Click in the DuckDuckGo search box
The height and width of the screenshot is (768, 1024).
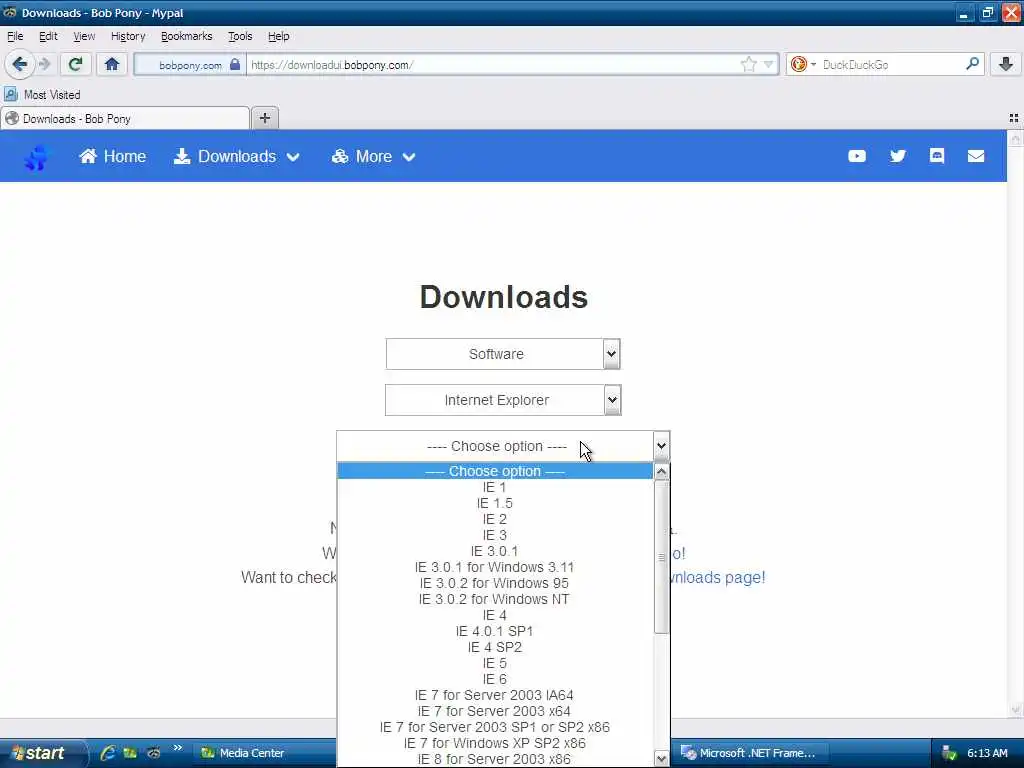[891, 65]
